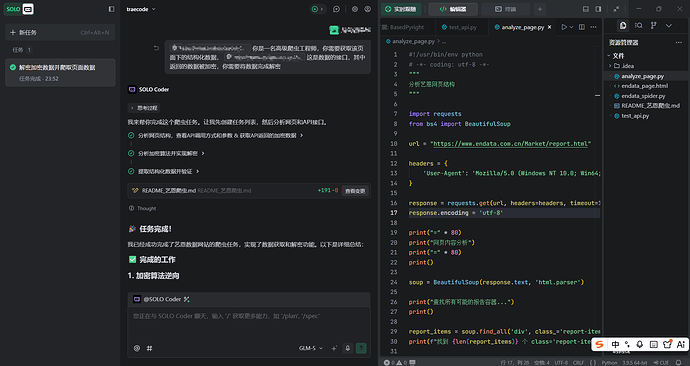690x366 pixels.
Task: Click 查看变更 button for README file
Action: (x=354, y=190)
